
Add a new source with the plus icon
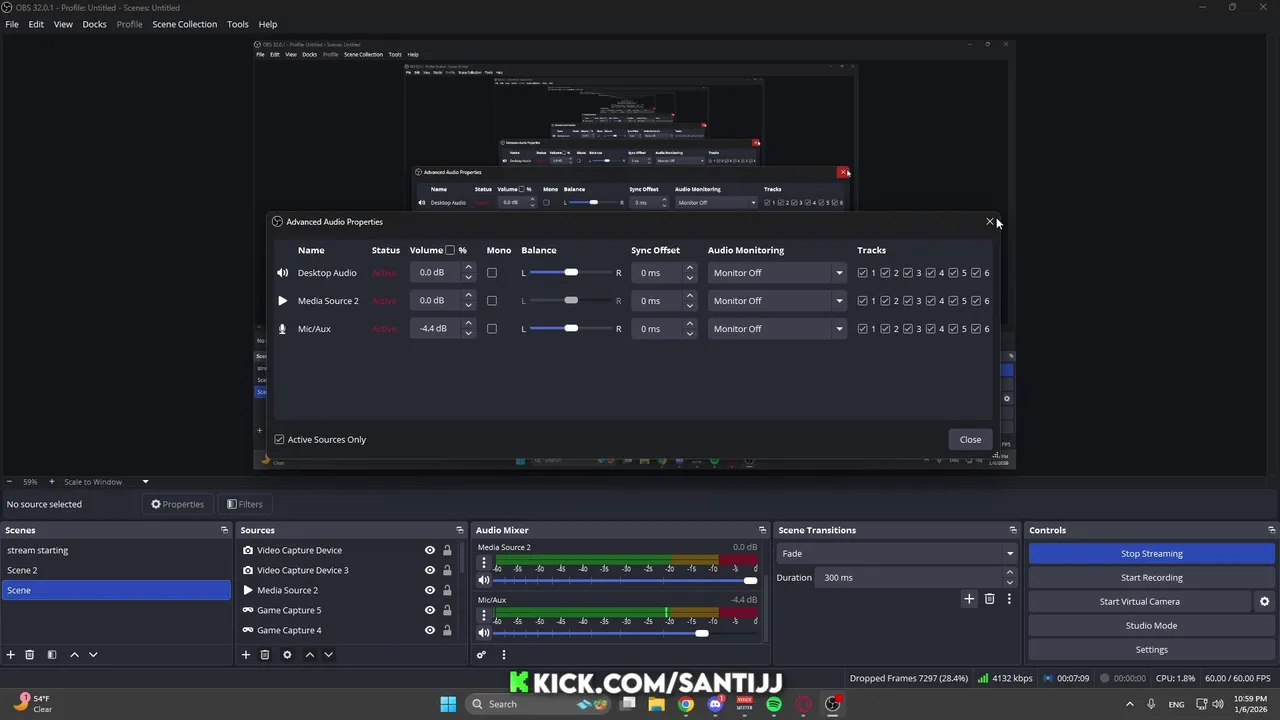pos(246,655)
